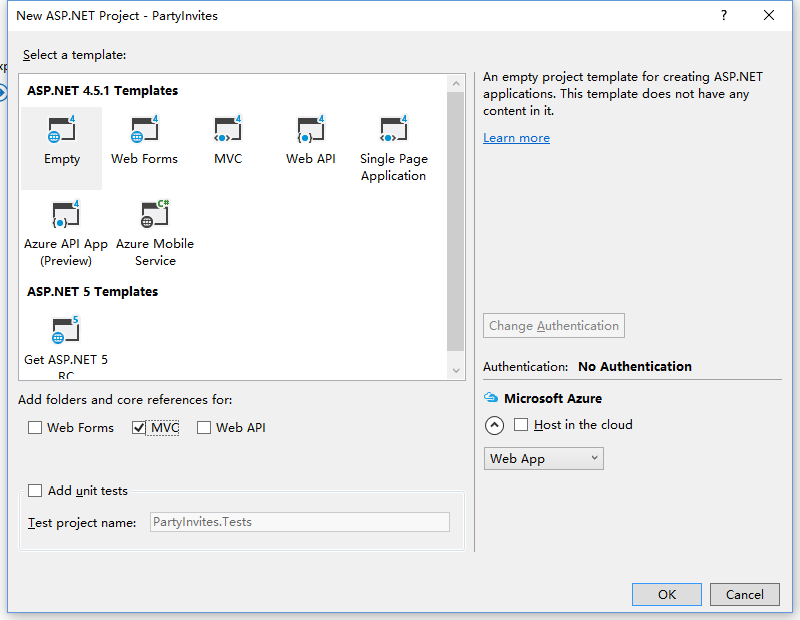Click the No Authentication status text
This screenshot has height=620, width=800.
(x=635, y=366)
